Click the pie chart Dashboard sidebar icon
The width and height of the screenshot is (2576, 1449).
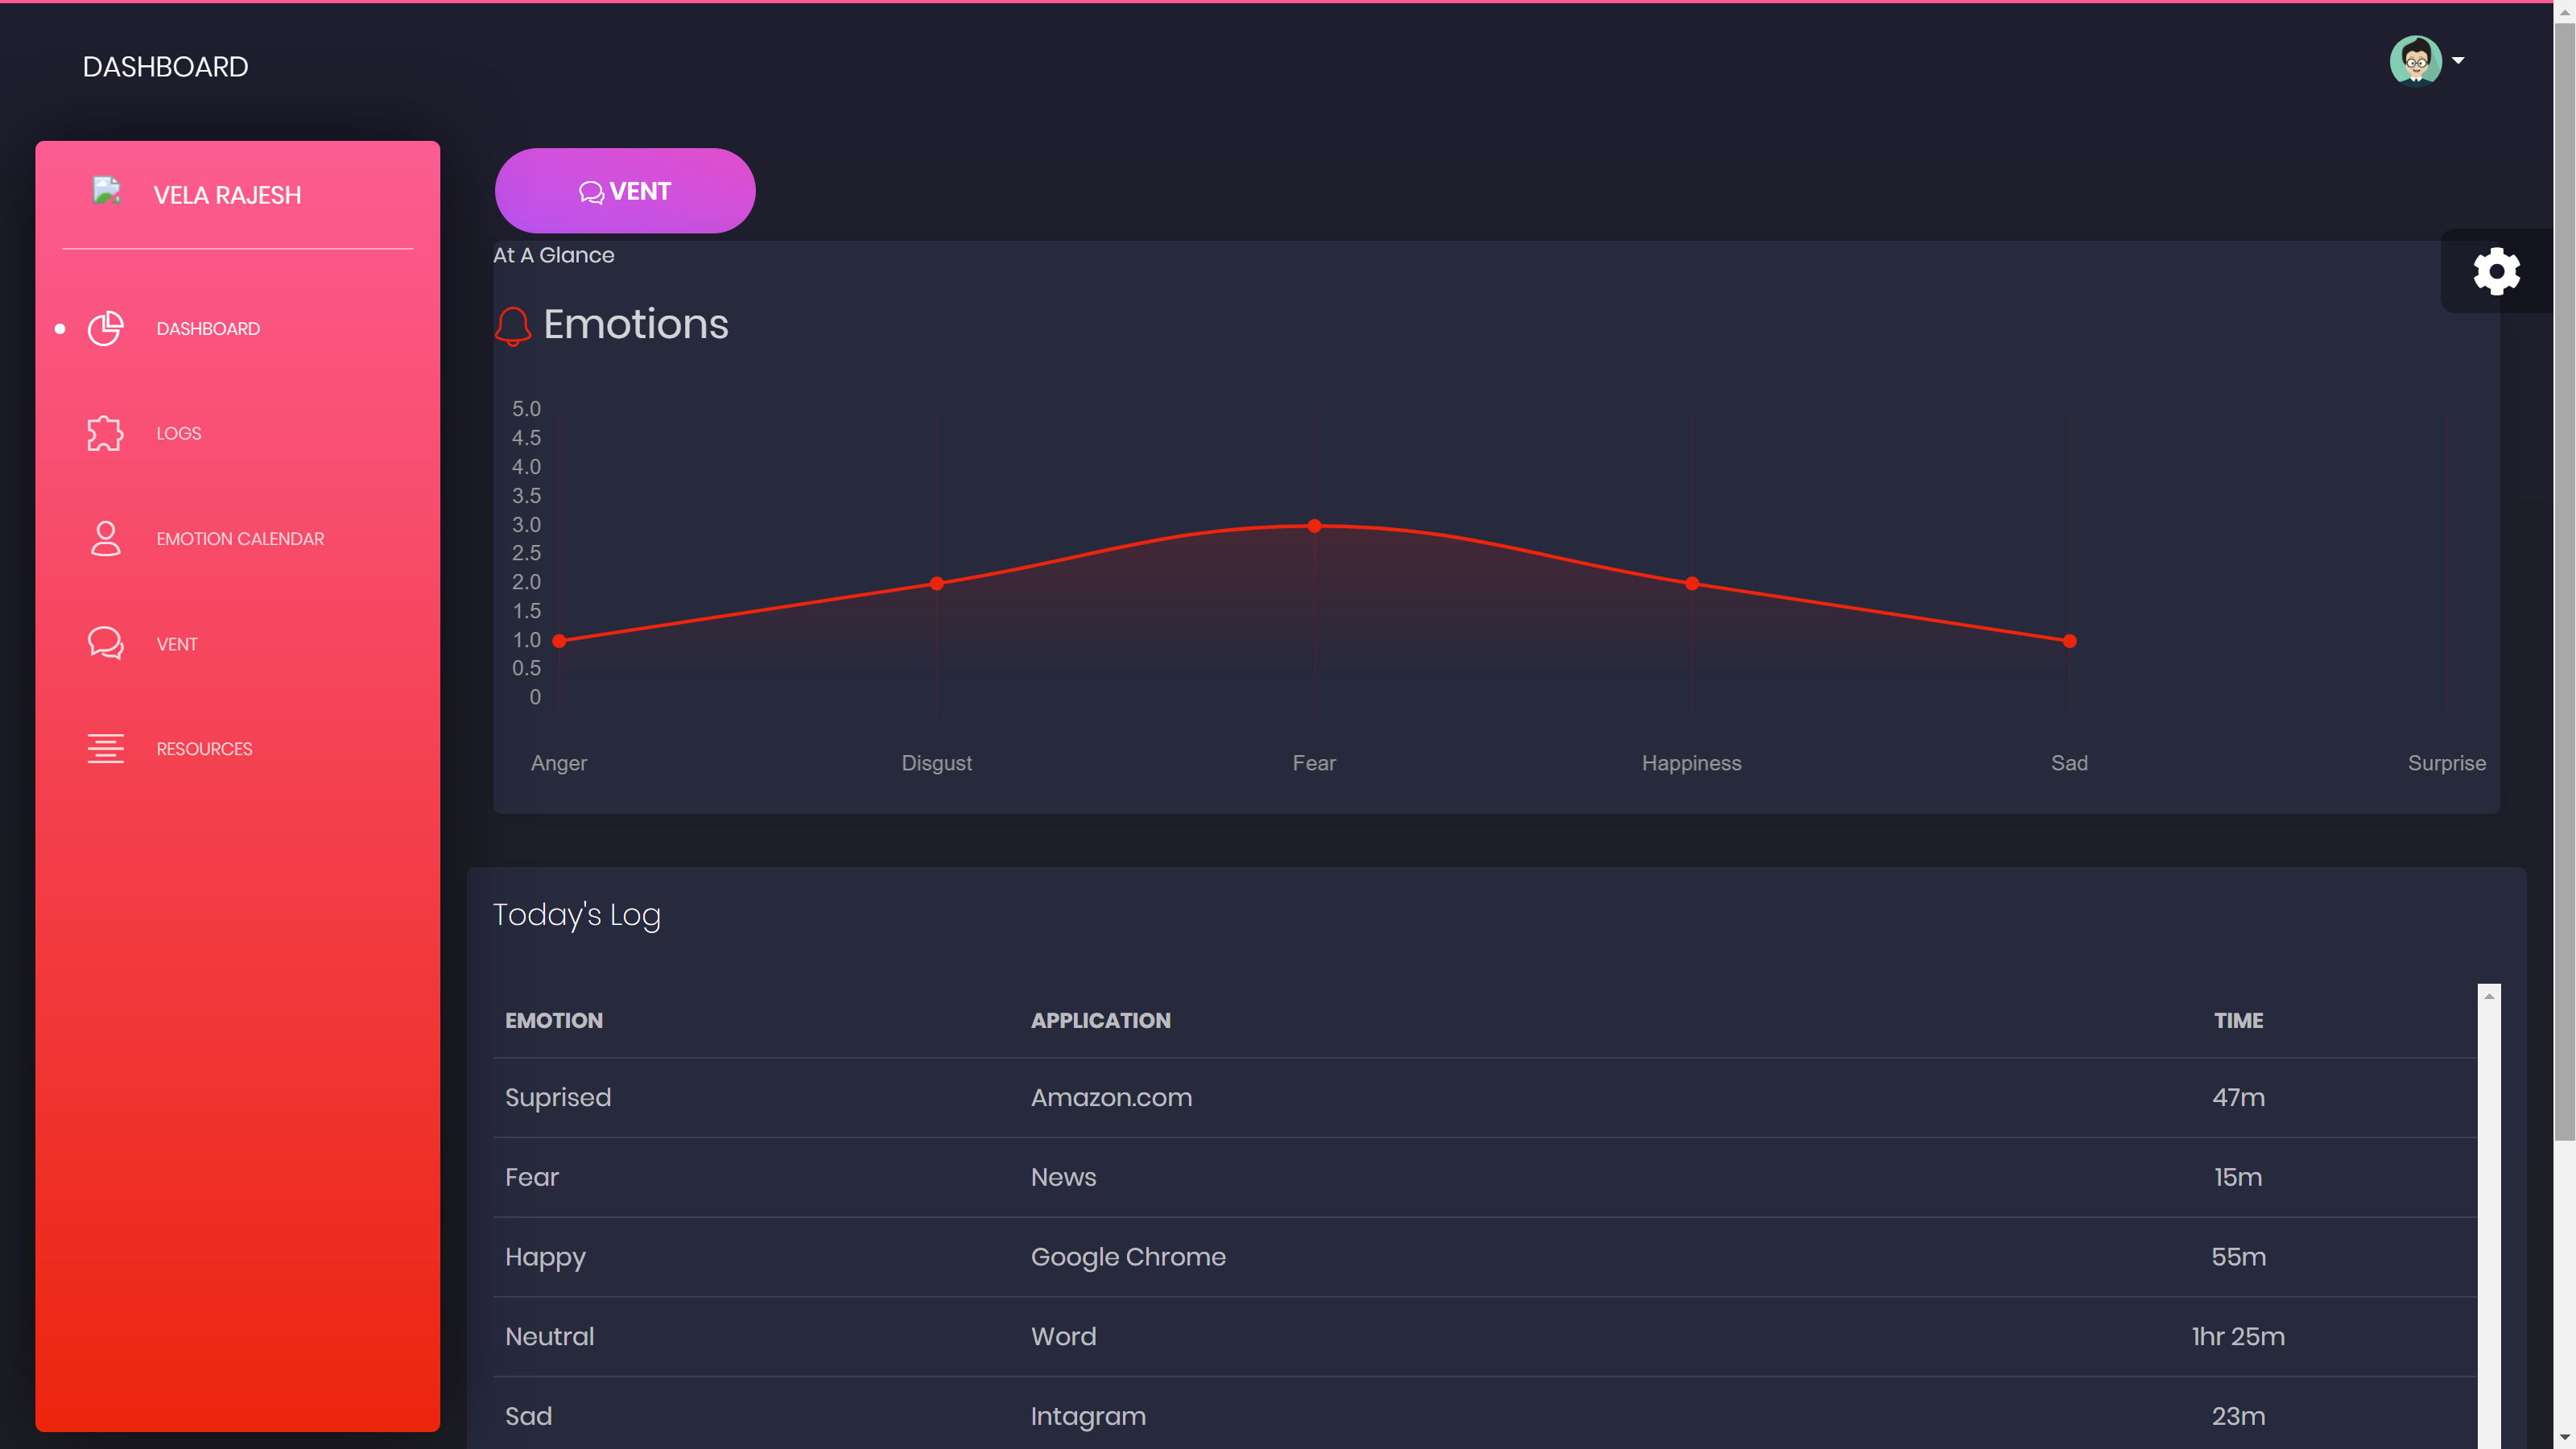coord(105,329)
